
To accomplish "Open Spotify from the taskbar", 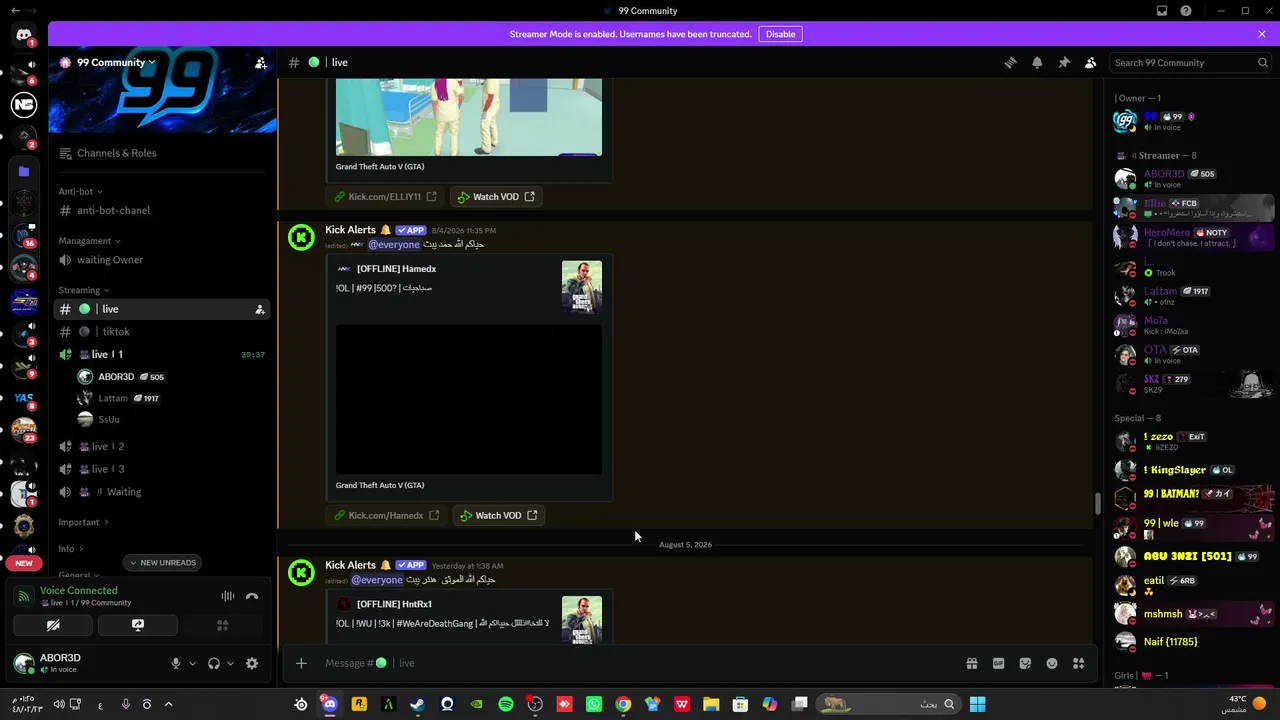I will [506, 704].
